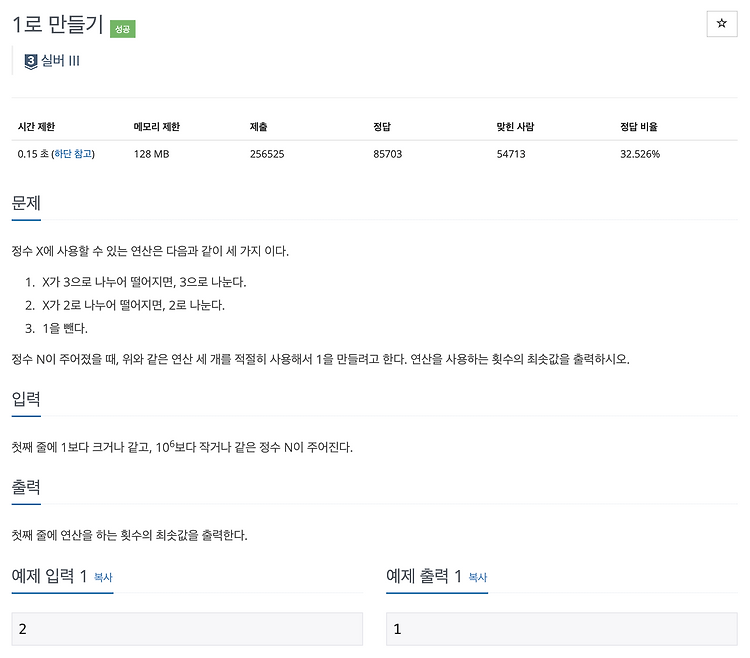Copy example input 1 with 복사
The image size is (750, 658).
pos(103,577)
